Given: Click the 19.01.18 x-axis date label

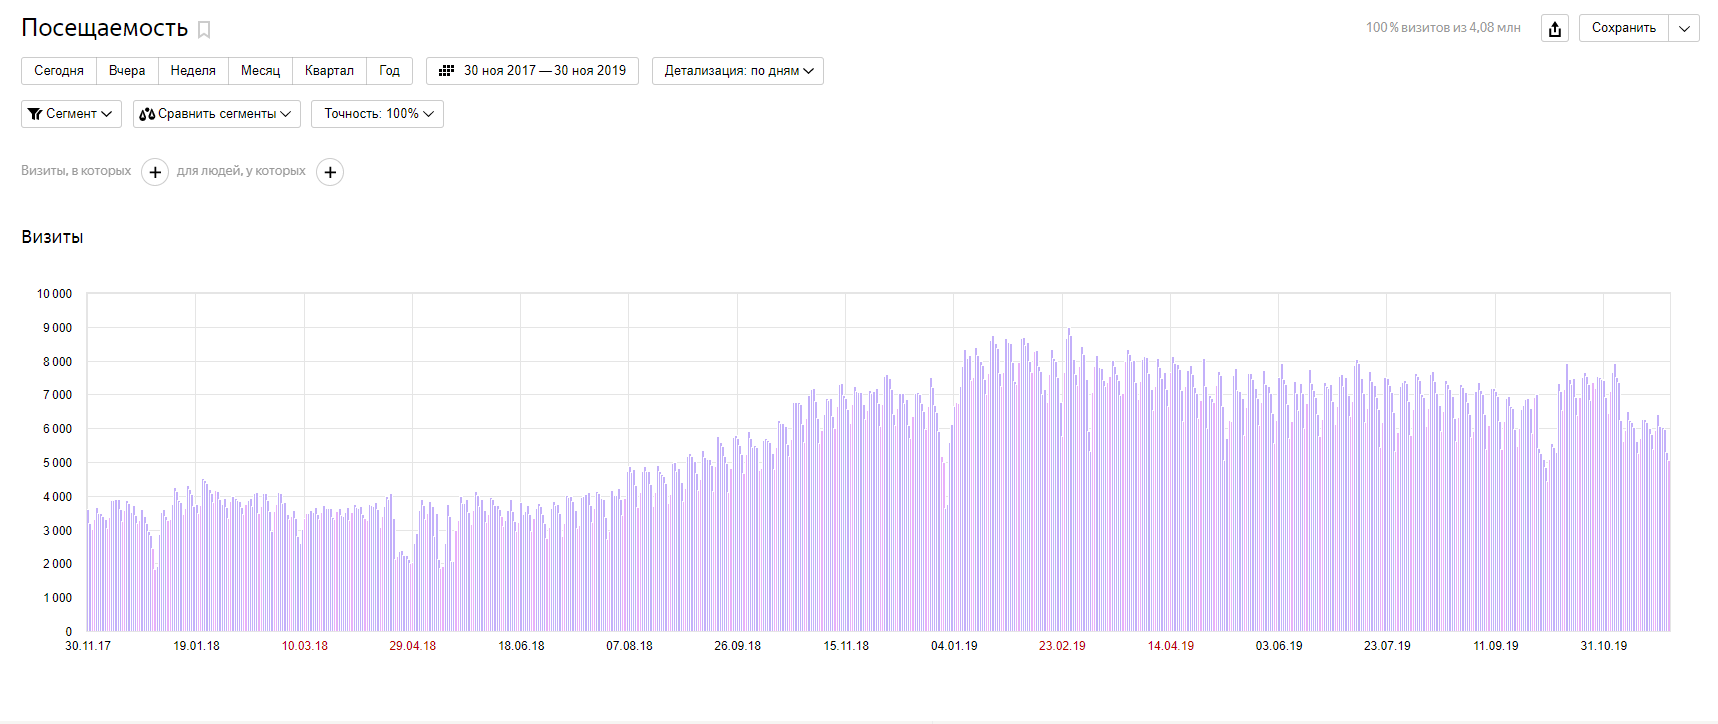Looking at the screenshot, I should pyautogui.click(x=196, y=646).
